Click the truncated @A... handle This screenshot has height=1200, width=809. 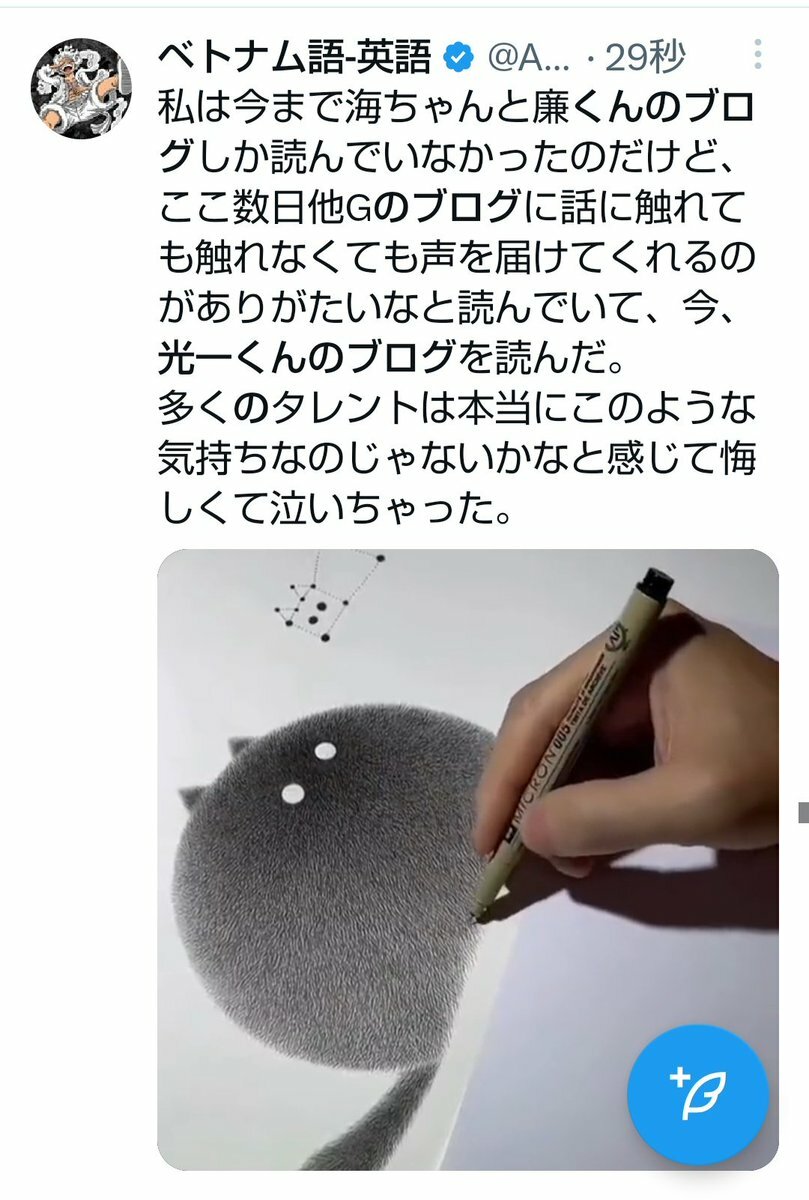pos(528,60)
